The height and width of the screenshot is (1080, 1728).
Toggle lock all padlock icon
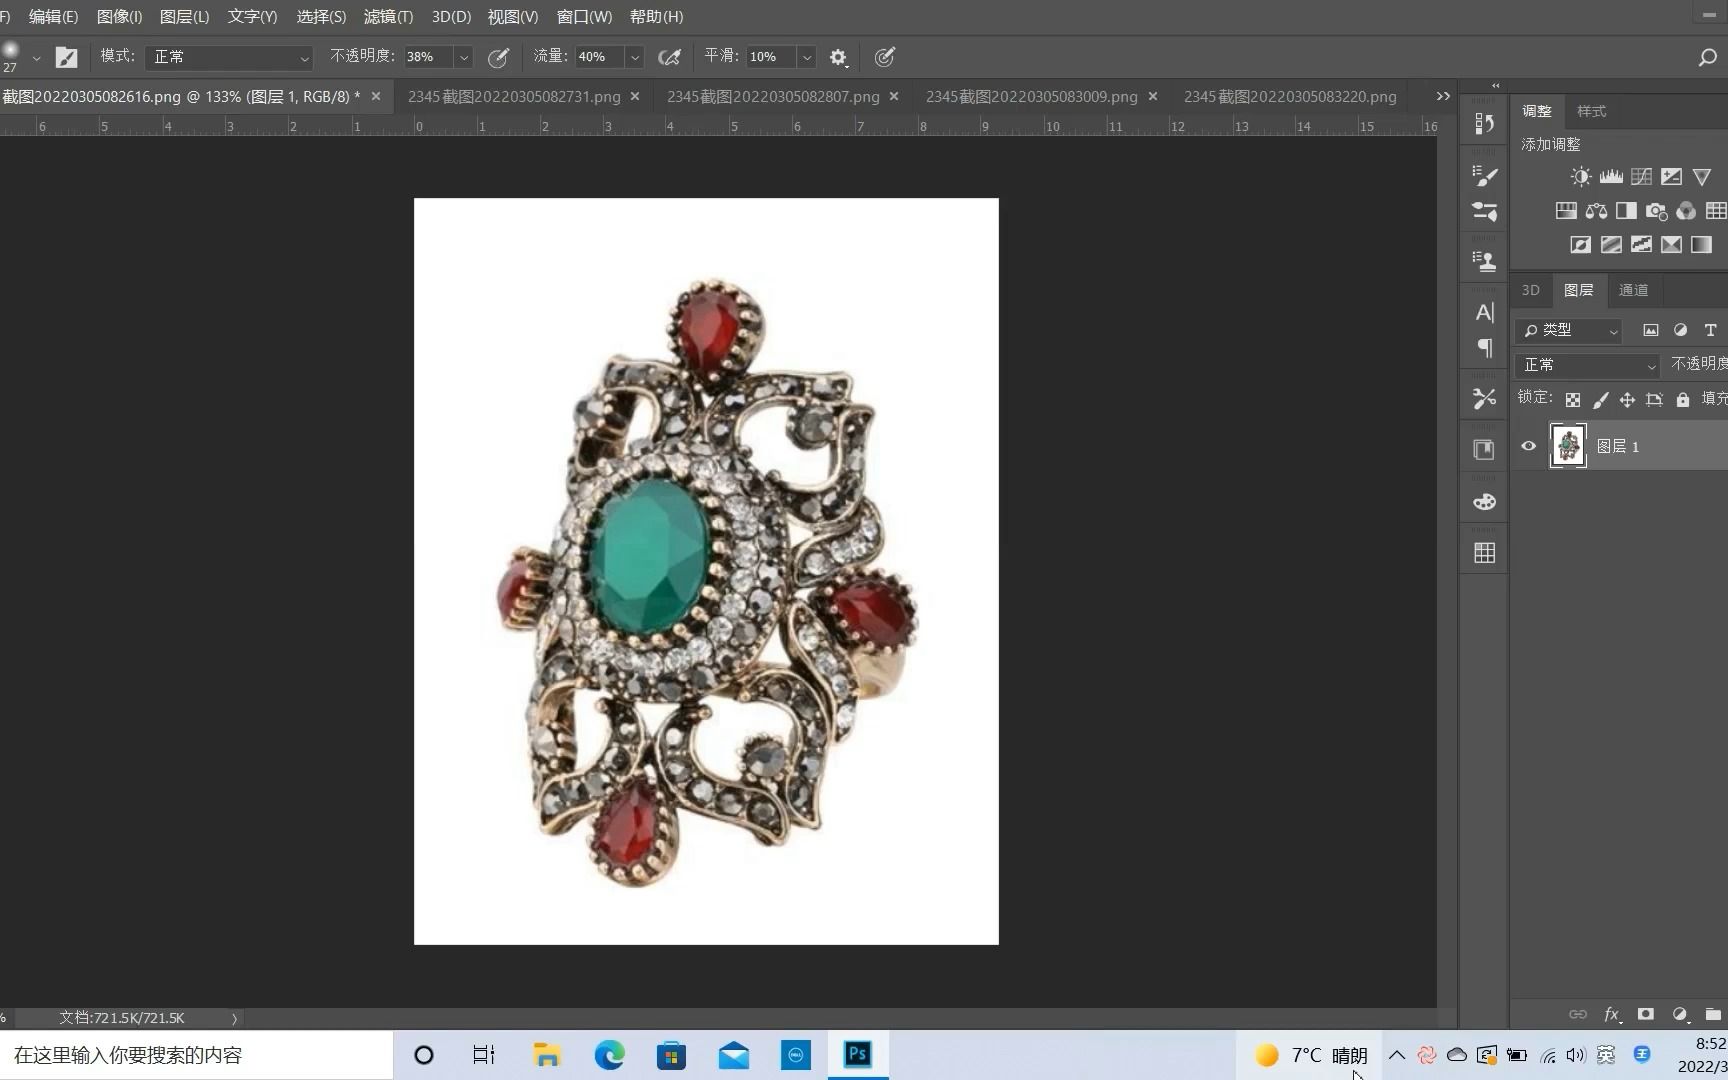tap(1683, 400)
